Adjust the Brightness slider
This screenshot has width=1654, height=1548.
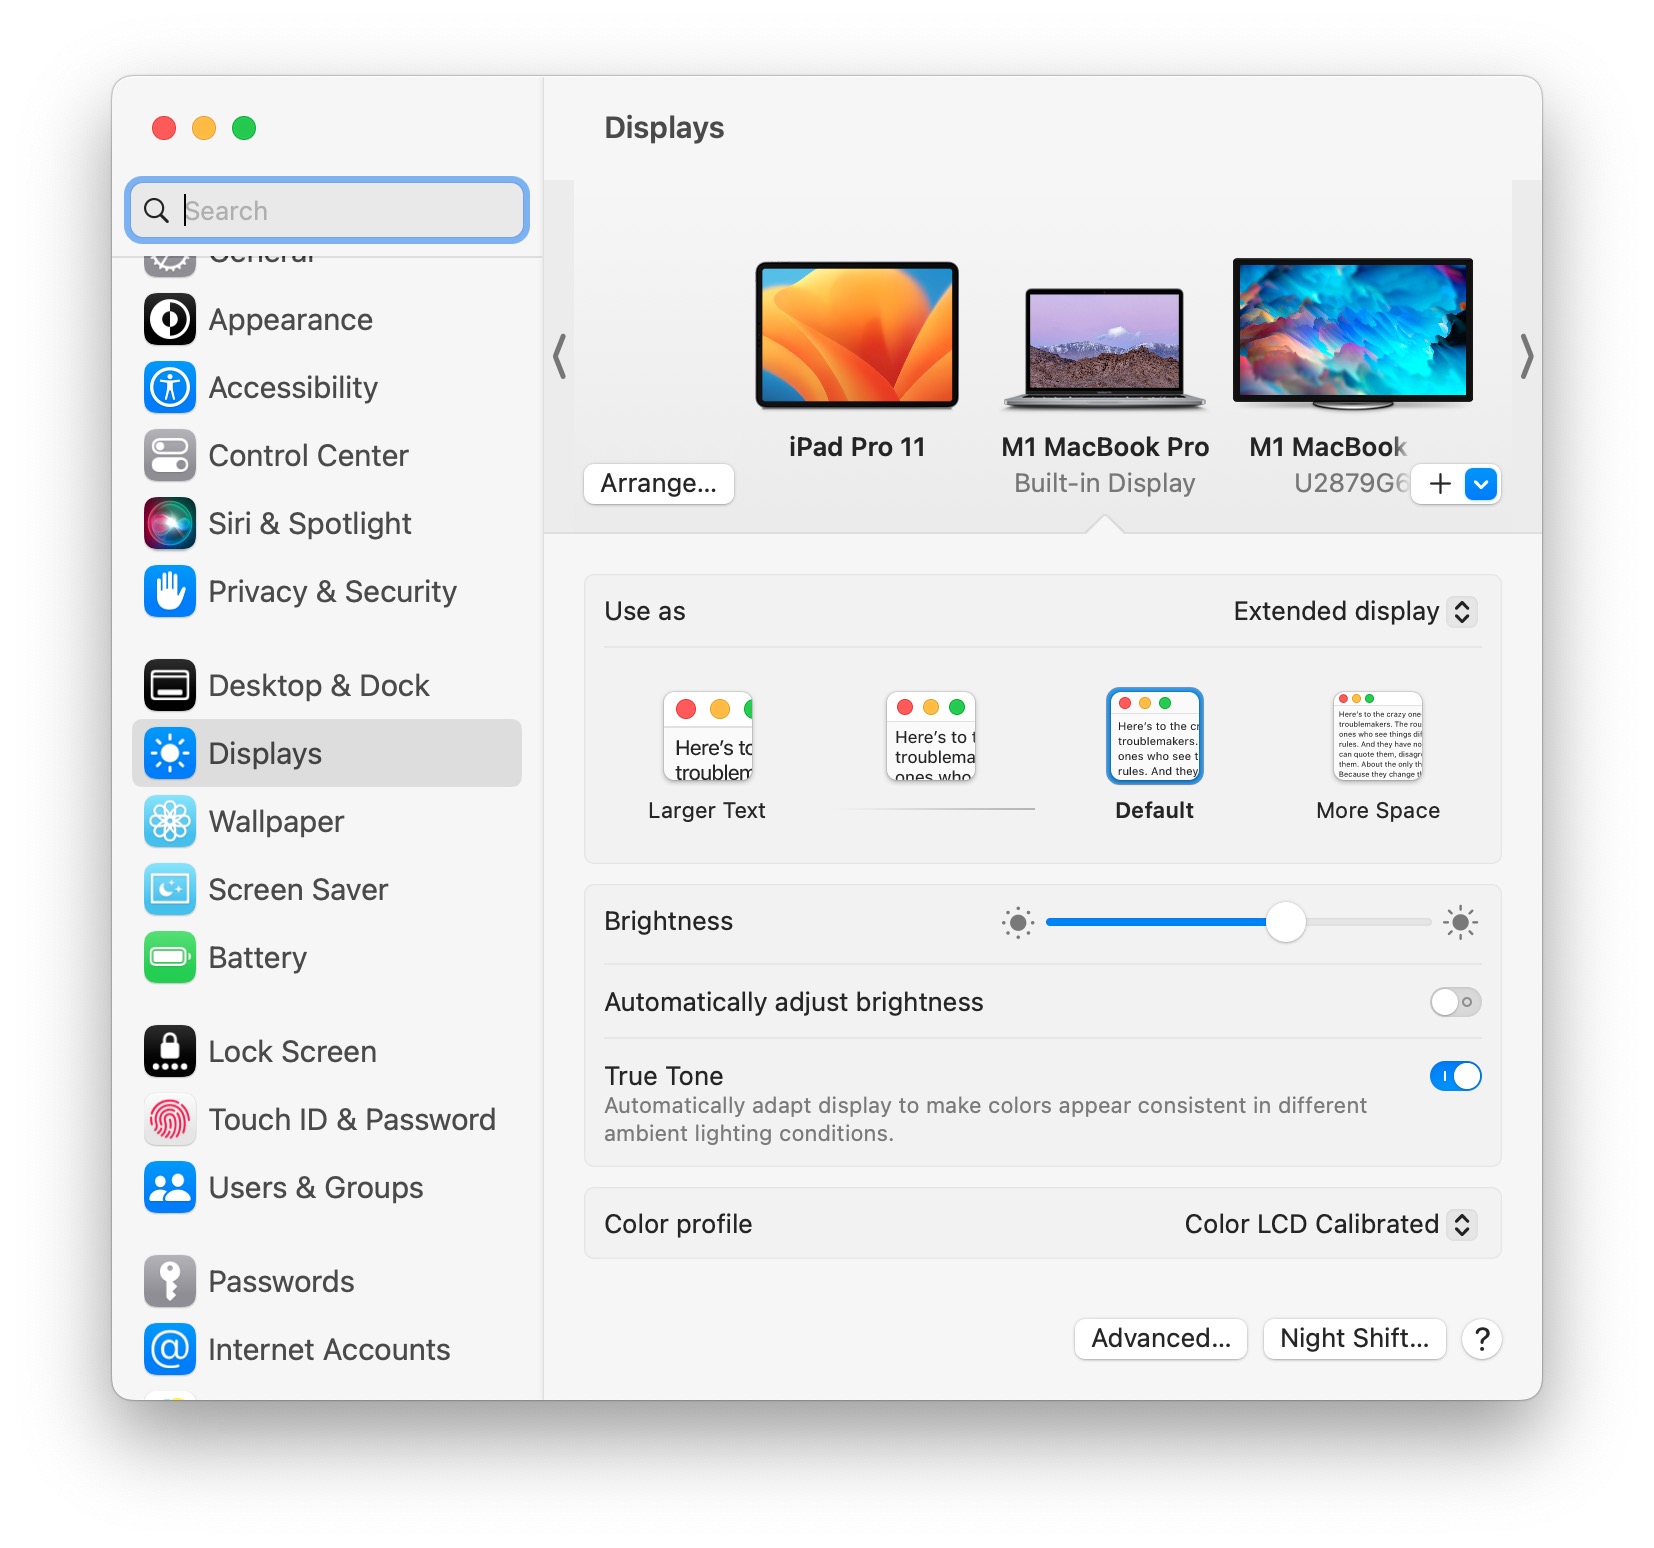tap(1286, 922)
